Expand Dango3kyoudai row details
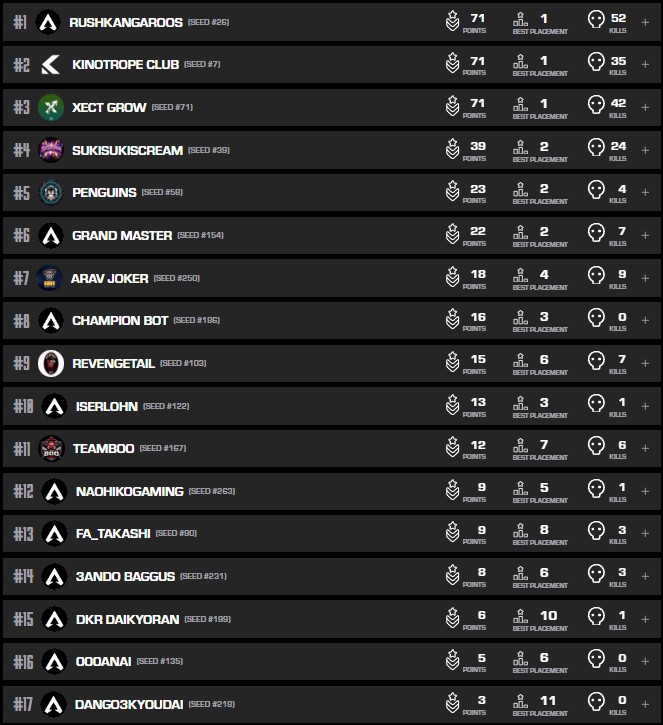 pyautogui.click(x=645, y=704)
